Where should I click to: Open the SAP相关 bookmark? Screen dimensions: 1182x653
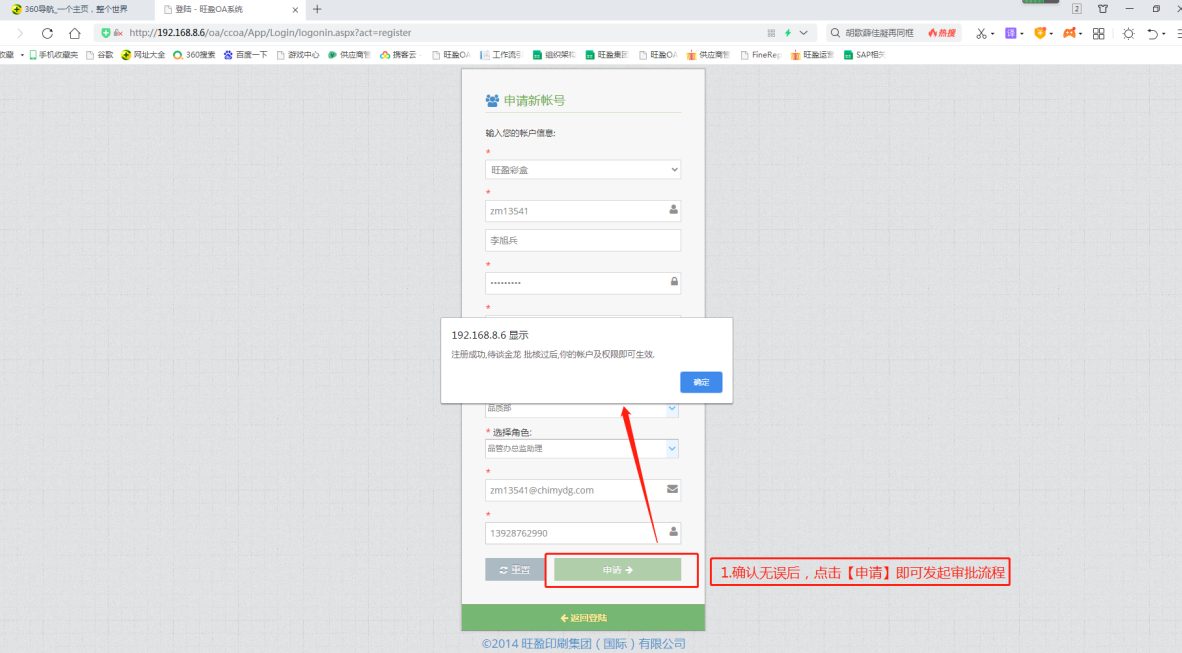(x=864, y=55)
